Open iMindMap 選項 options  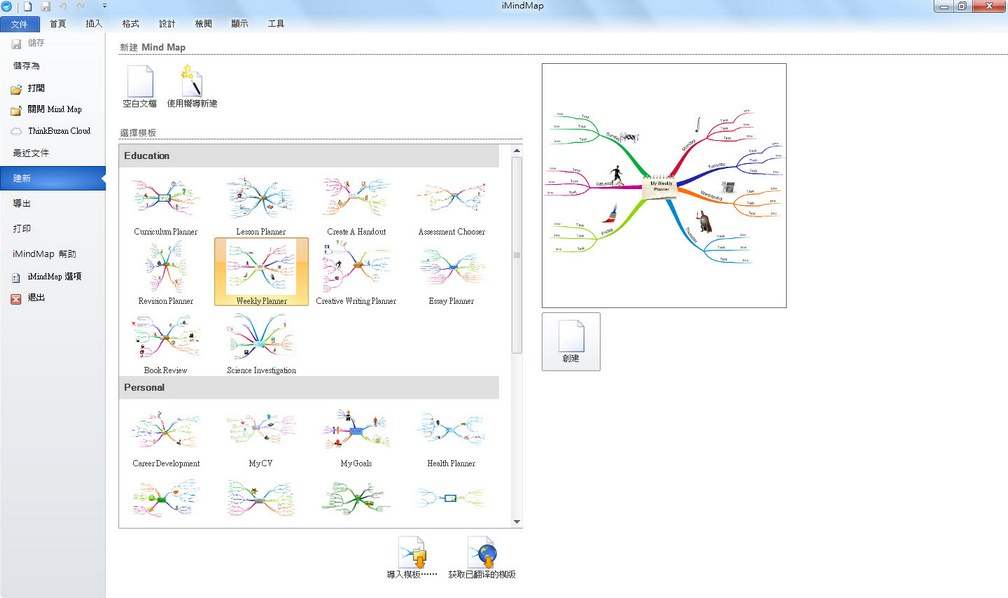(x=54, y=276)
